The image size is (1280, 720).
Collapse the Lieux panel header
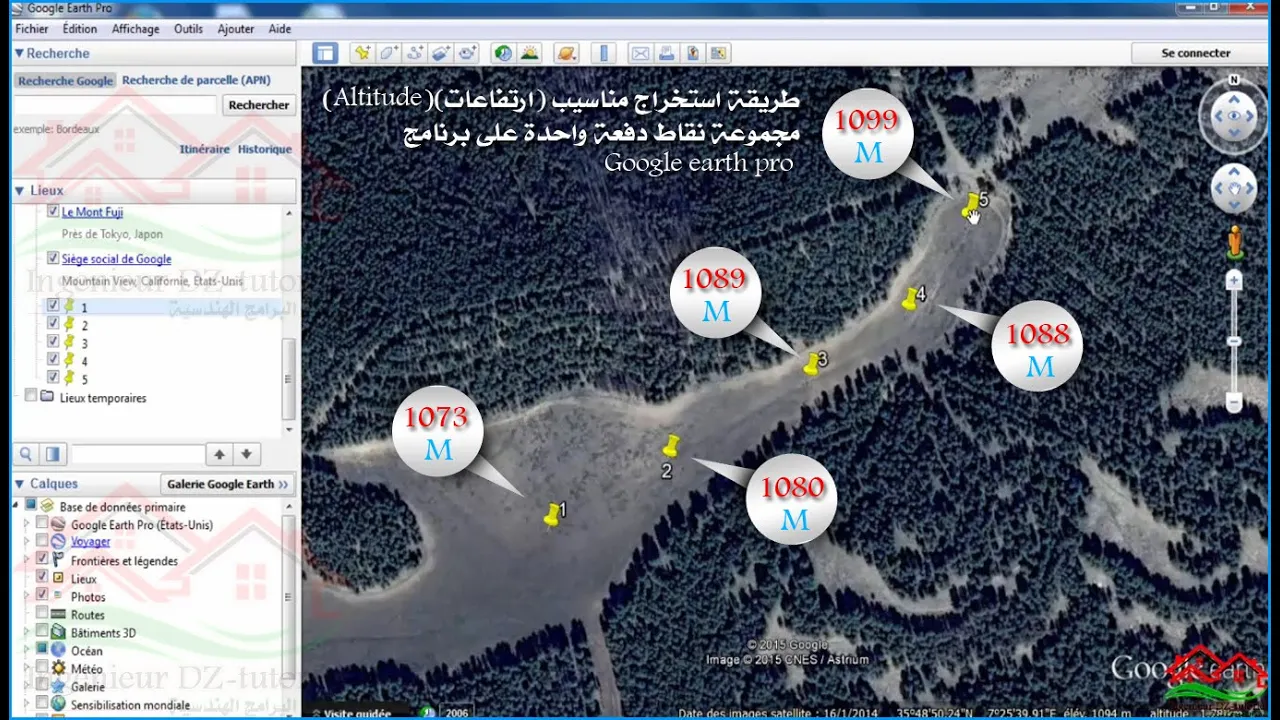point(19,190)
